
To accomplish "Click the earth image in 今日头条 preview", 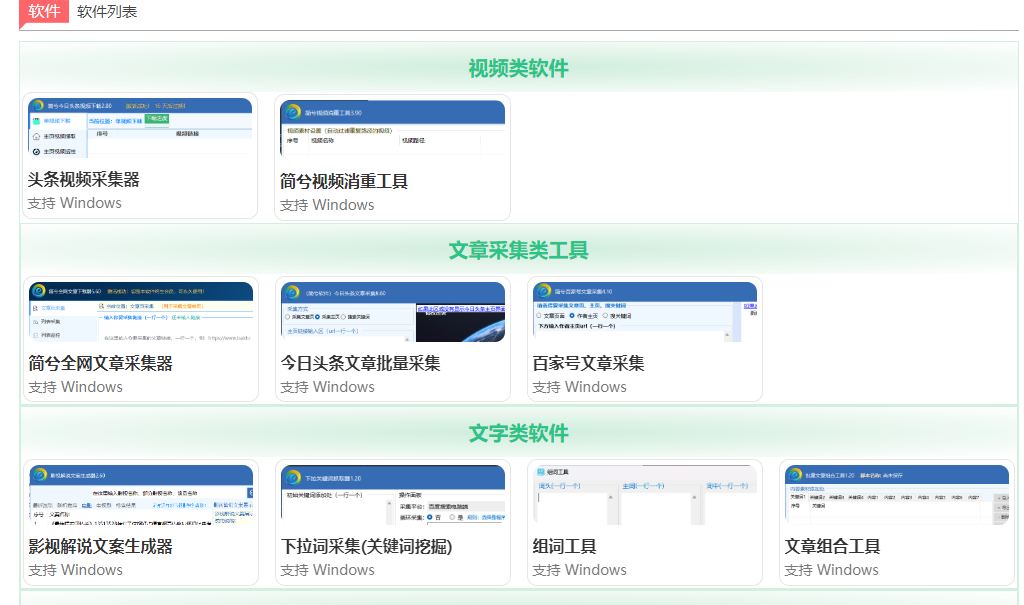I will click(460, 323).
